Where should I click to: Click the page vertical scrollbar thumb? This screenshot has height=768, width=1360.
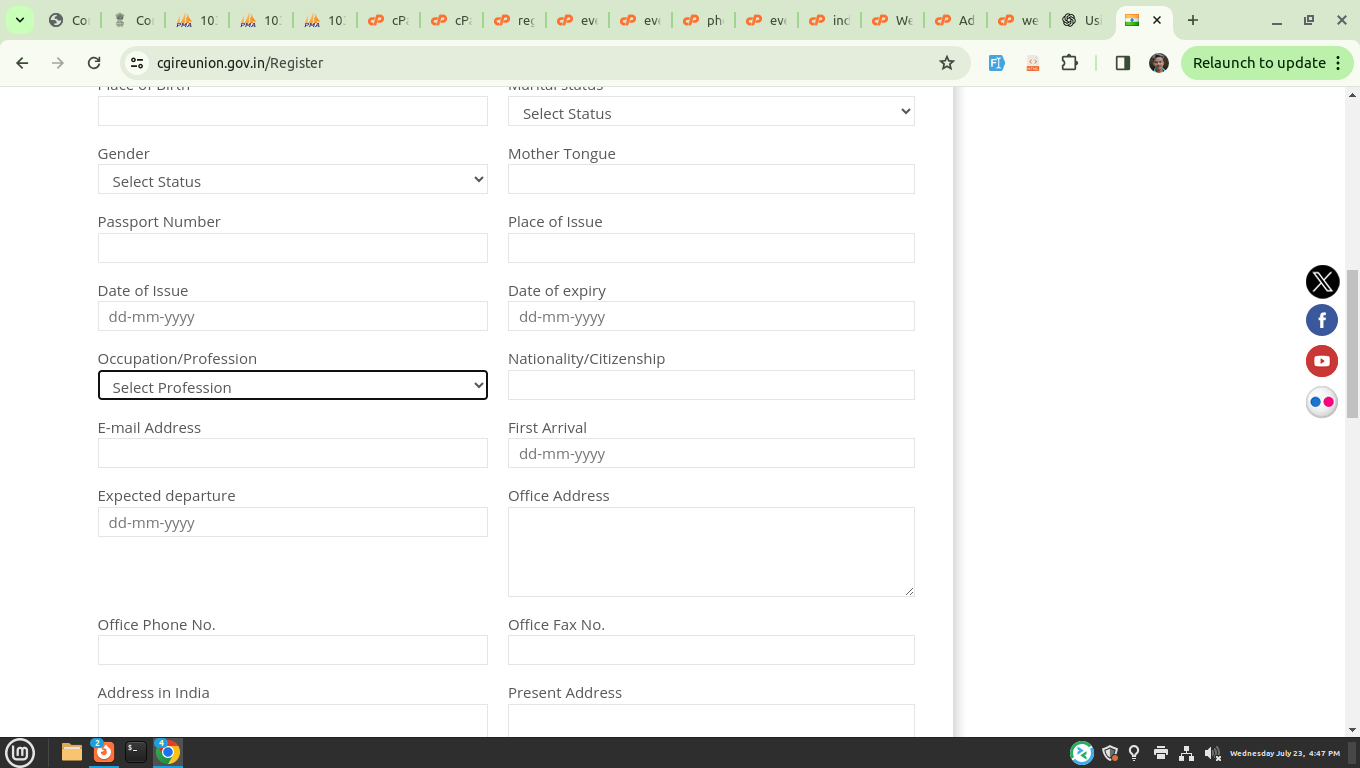click(x=1352, y=343)
